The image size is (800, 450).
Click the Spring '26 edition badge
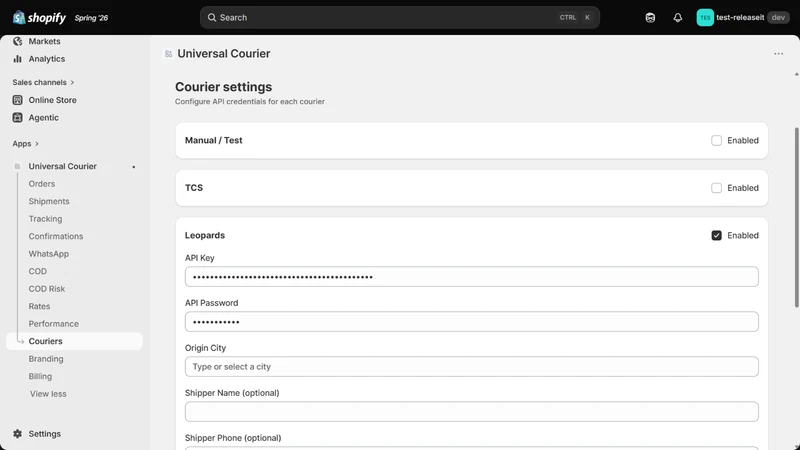pyautogui.click(x=91, y=18)
